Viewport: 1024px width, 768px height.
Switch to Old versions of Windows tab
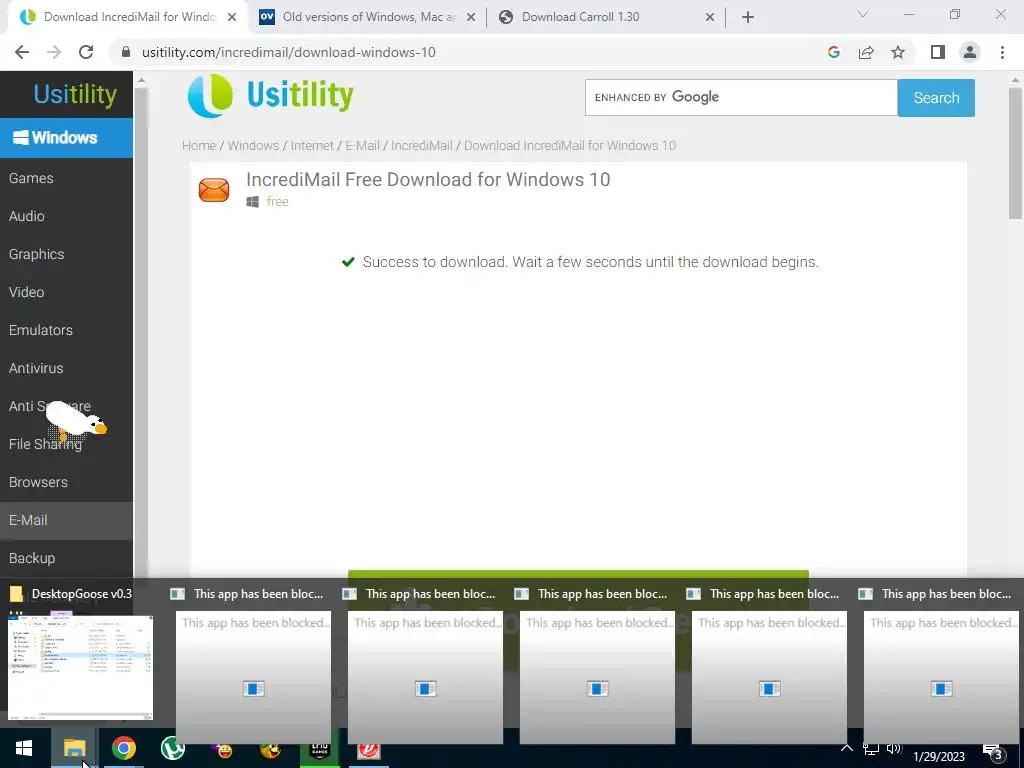(x=368, y=17)
